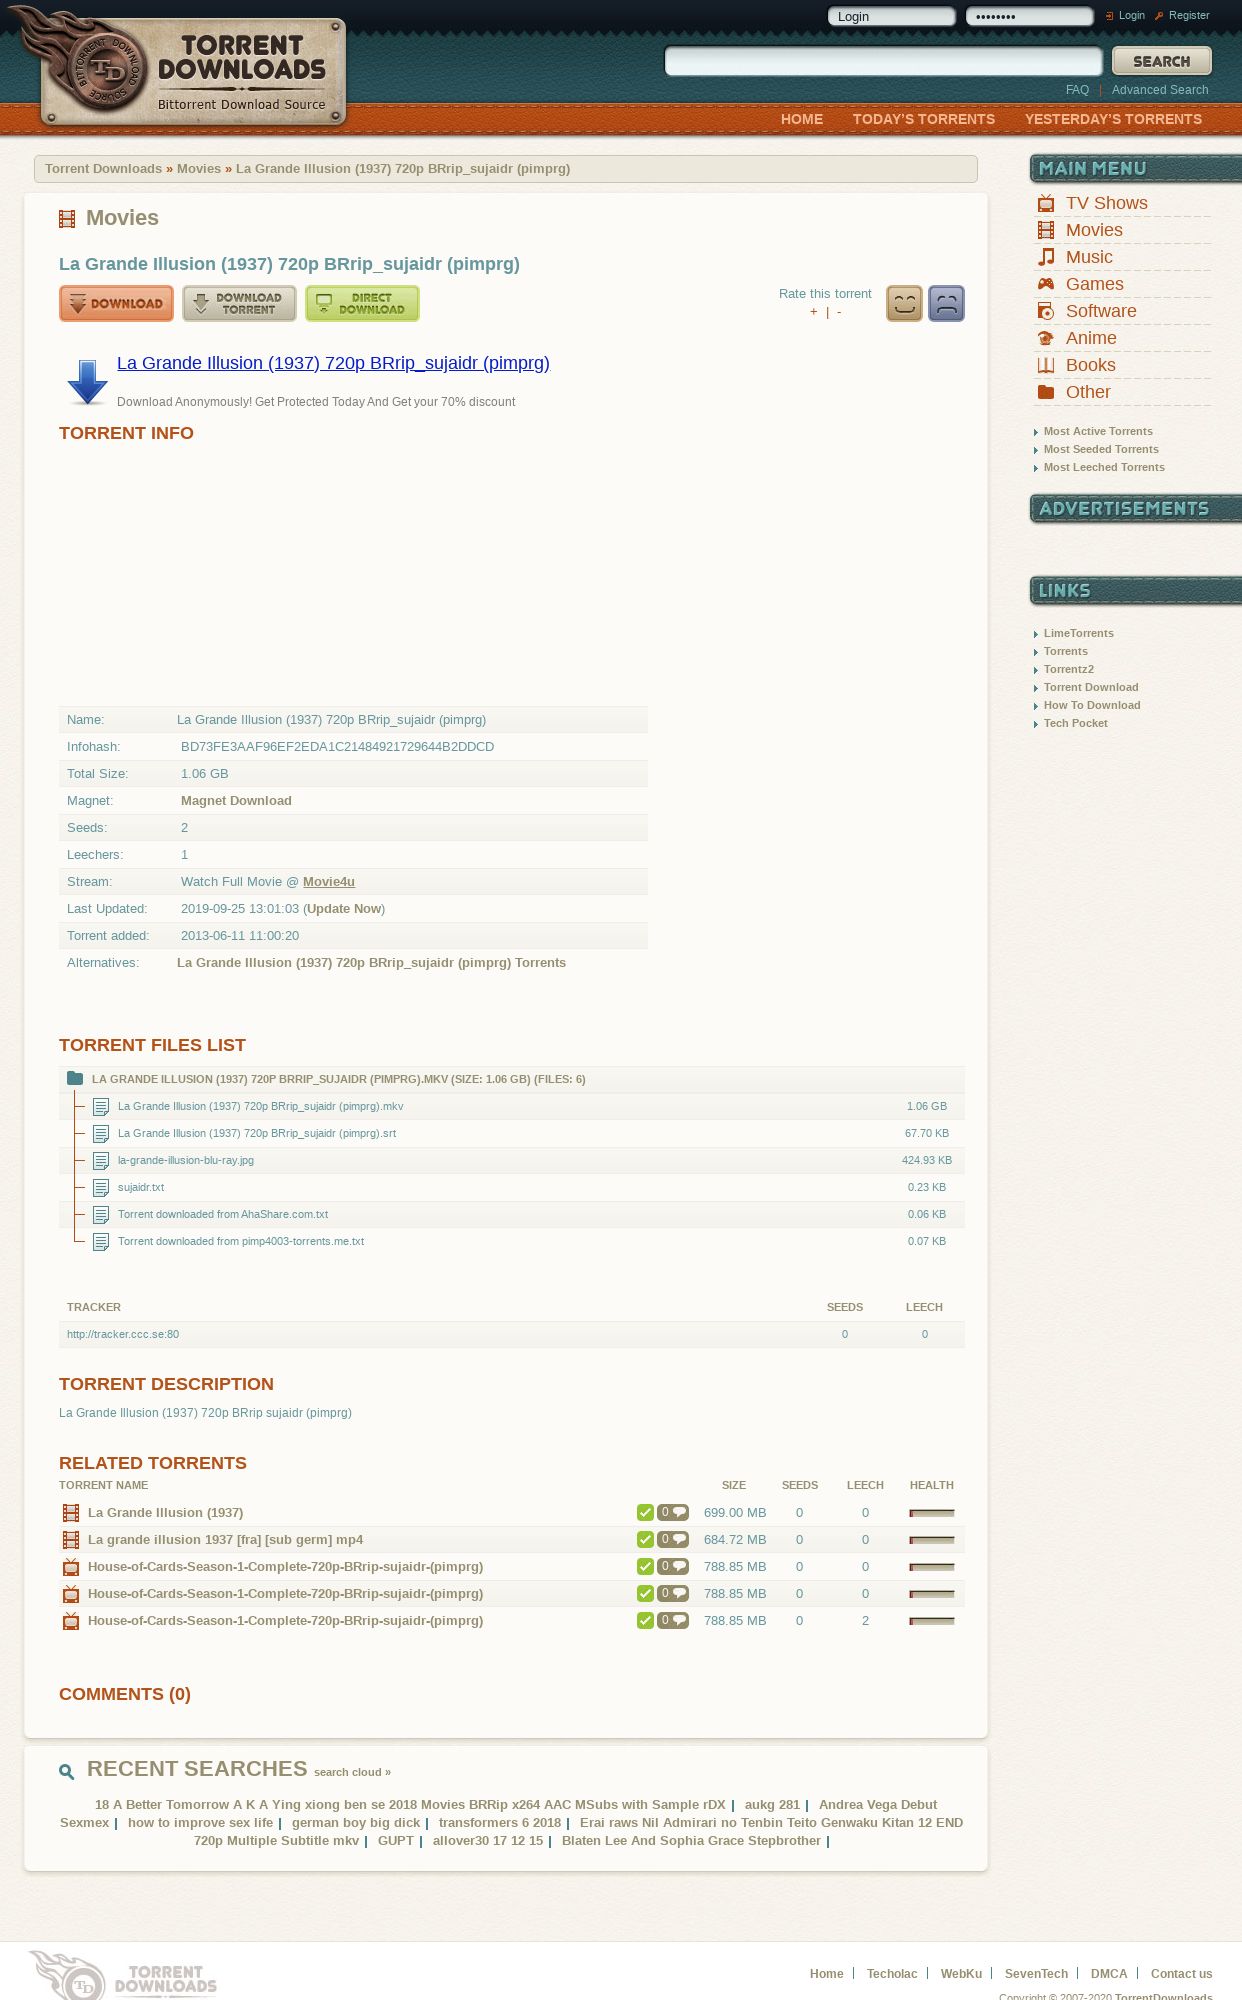The width and height of the screenshot is (1242, 2000).
Task: Click the Games controller icon in main menu
Action: pos(1046,284)
